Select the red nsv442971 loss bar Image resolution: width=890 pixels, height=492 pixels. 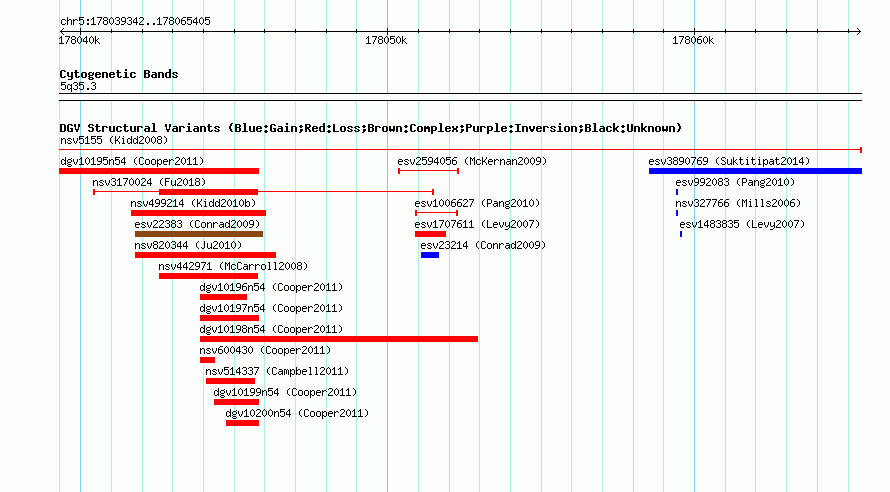tap(208, 276)
